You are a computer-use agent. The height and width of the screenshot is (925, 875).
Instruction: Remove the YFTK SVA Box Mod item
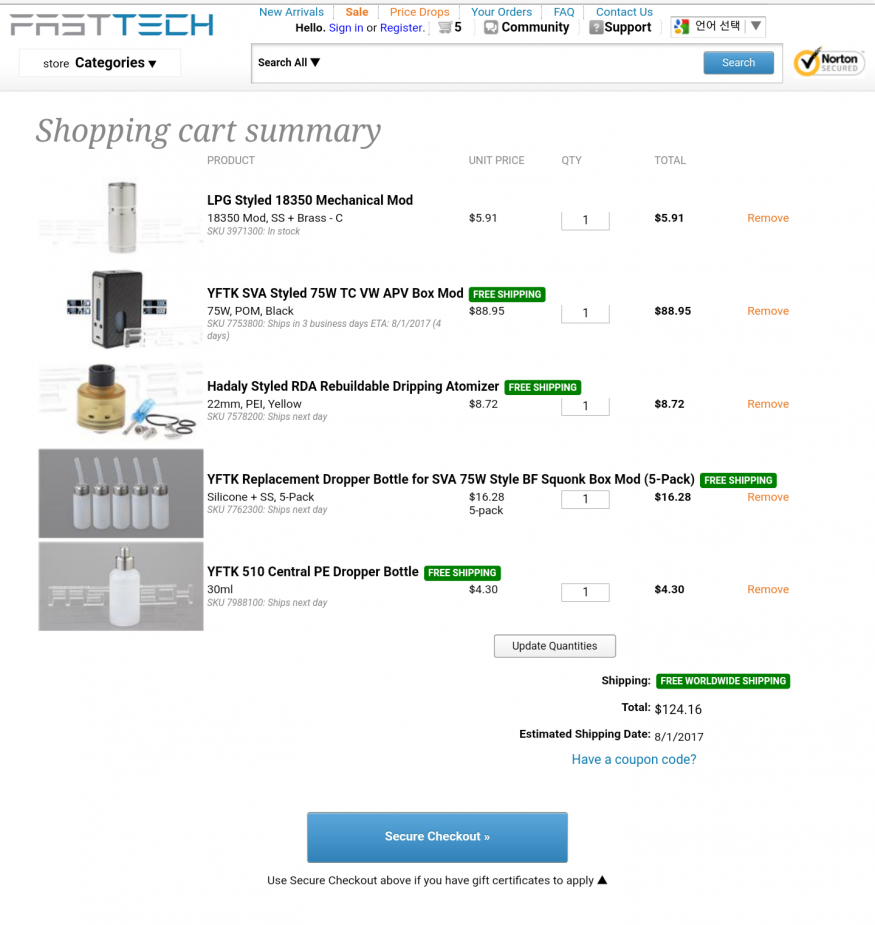(768, 311)
